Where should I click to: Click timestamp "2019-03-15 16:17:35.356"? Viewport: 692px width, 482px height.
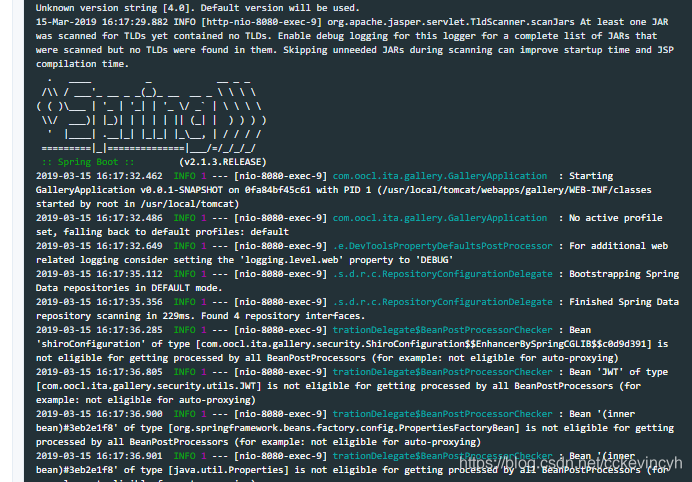[99, 302]
